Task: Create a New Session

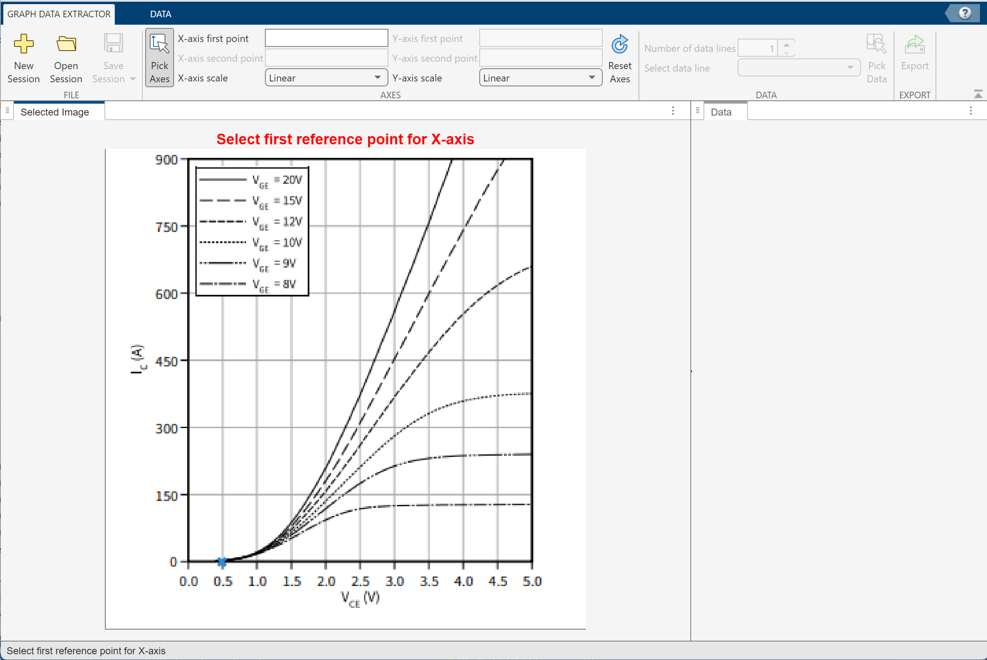Action: point(23,56)
